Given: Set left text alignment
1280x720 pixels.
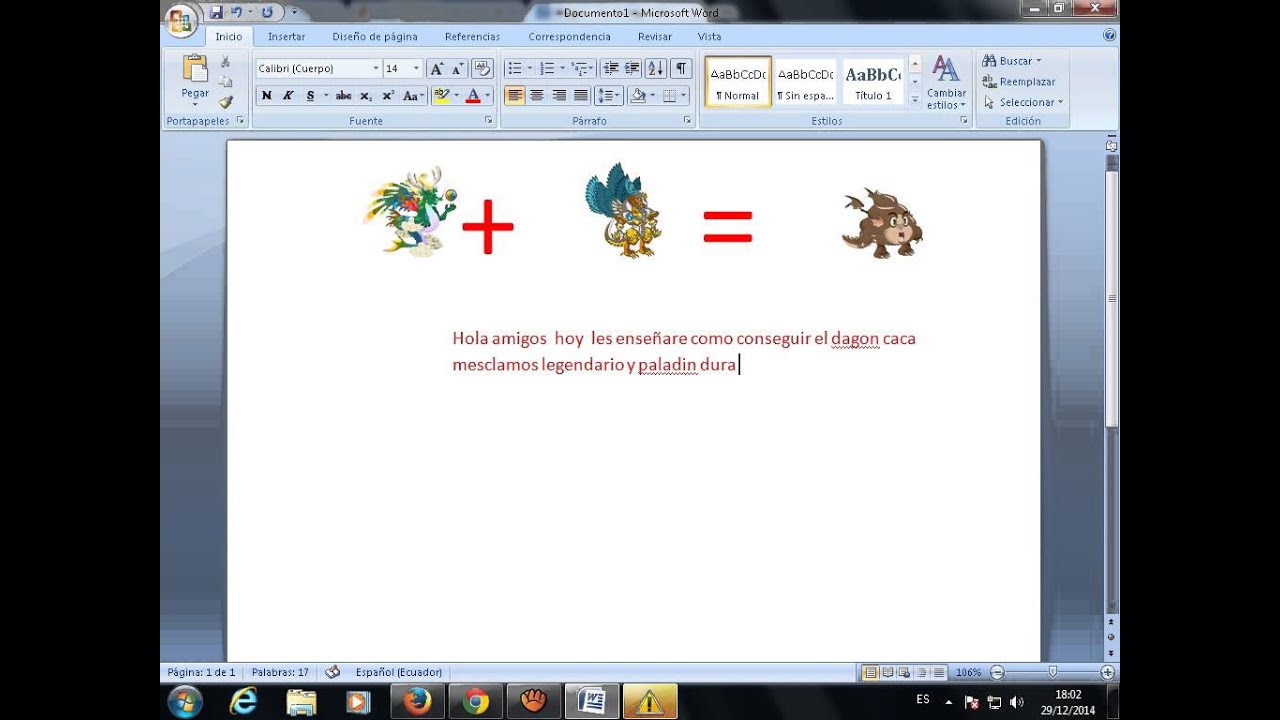Looking at the screenshot, I should pyautogui.click(x=515, y=96).
